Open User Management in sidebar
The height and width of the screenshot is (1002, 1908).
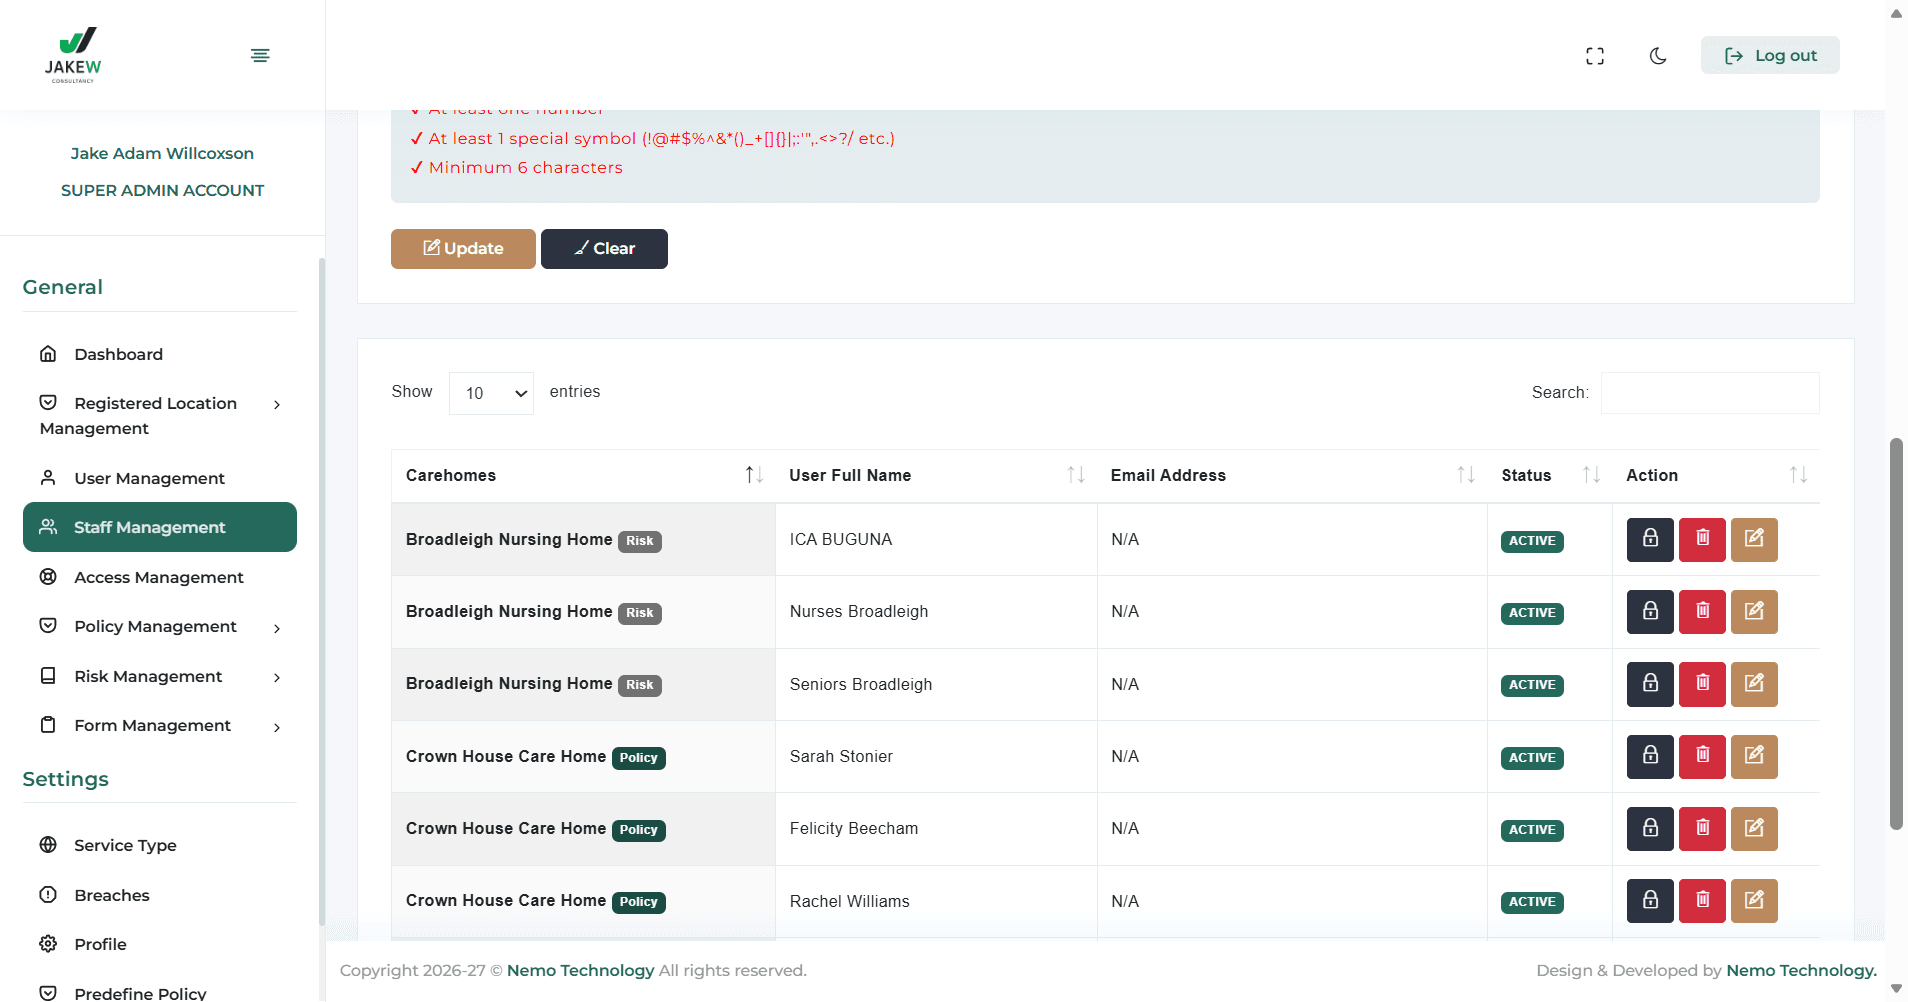tap(160, 478)
